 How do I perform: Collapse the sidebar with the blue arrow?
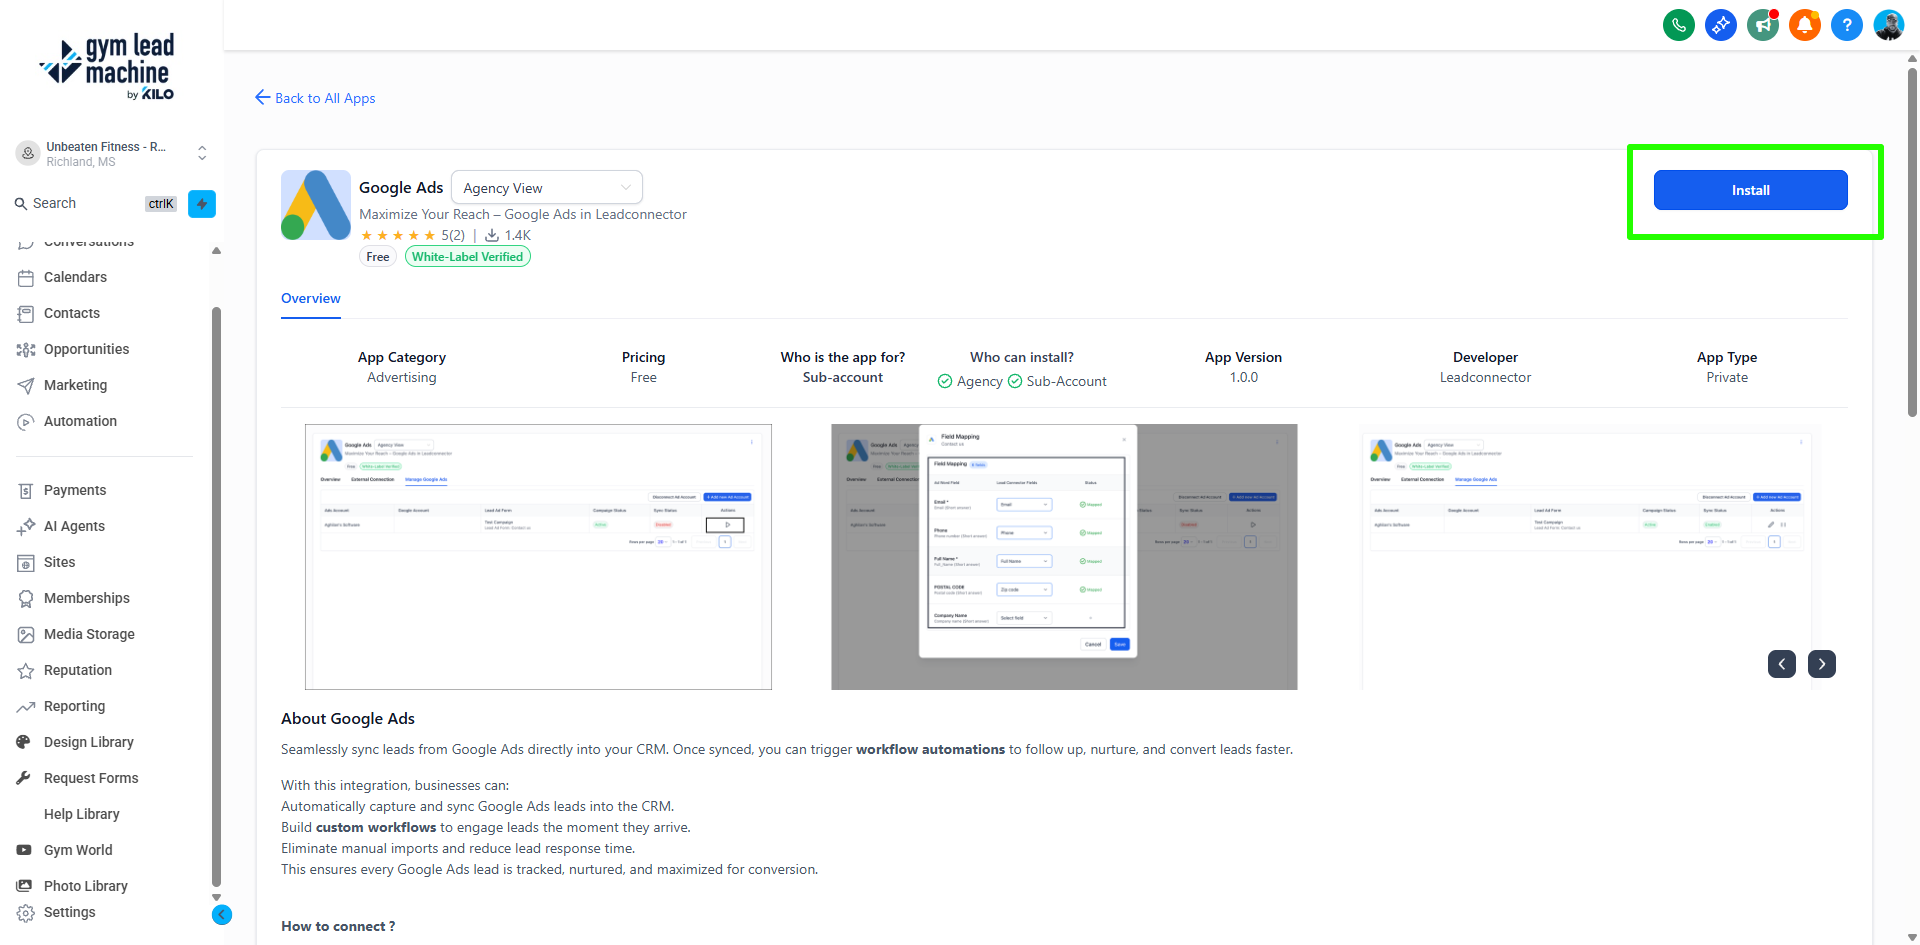(x=222, y=915)
